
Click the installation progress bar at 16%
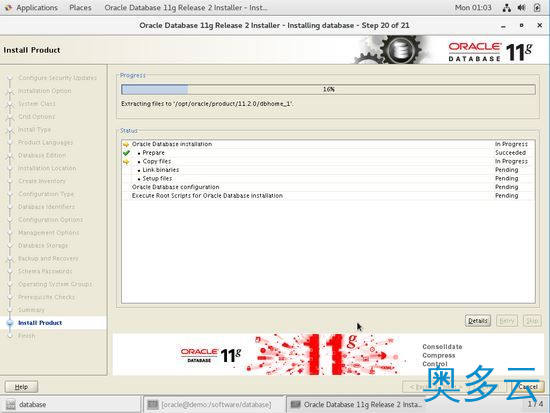point(328,89)
